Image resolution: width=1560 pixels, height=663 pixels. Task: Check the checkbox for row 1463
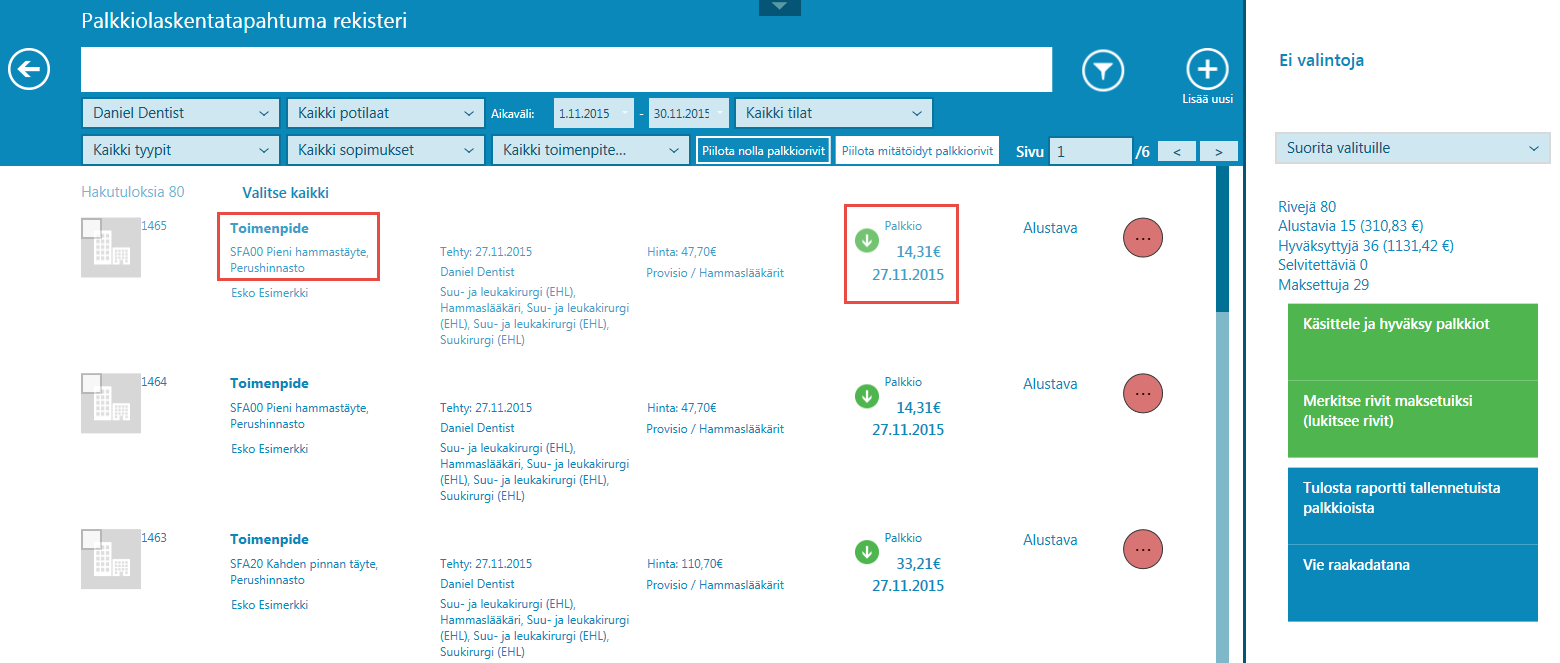[x=90, y=539]
